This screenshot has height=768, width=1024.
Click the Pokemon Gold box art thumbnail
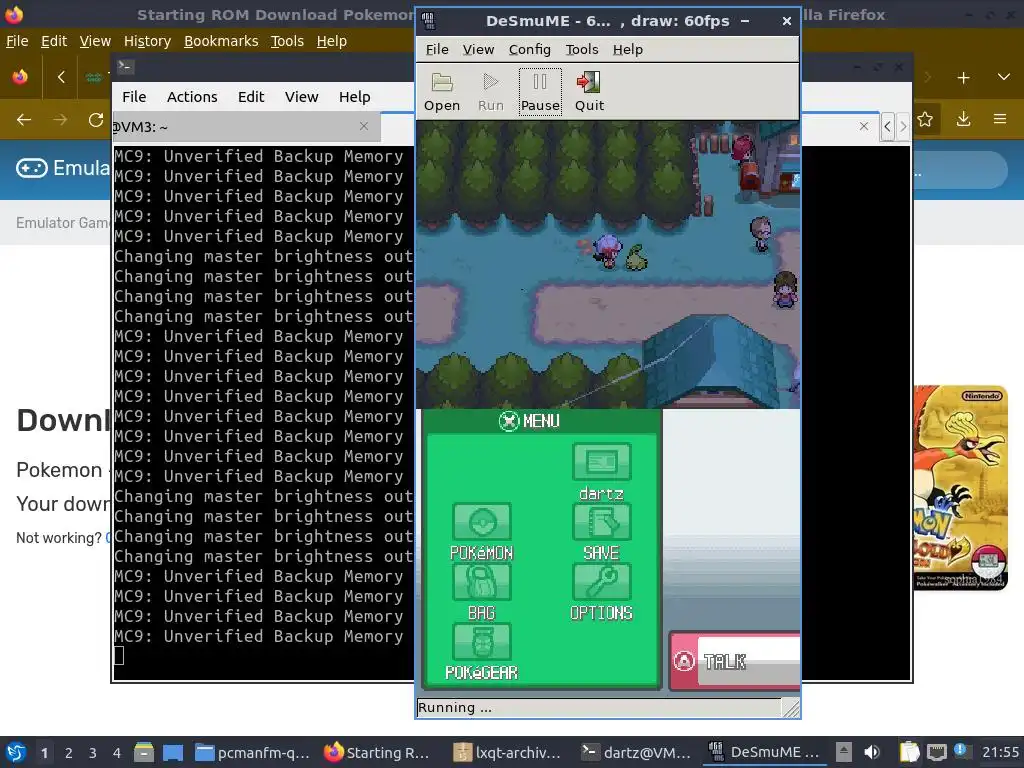[961, 487]
